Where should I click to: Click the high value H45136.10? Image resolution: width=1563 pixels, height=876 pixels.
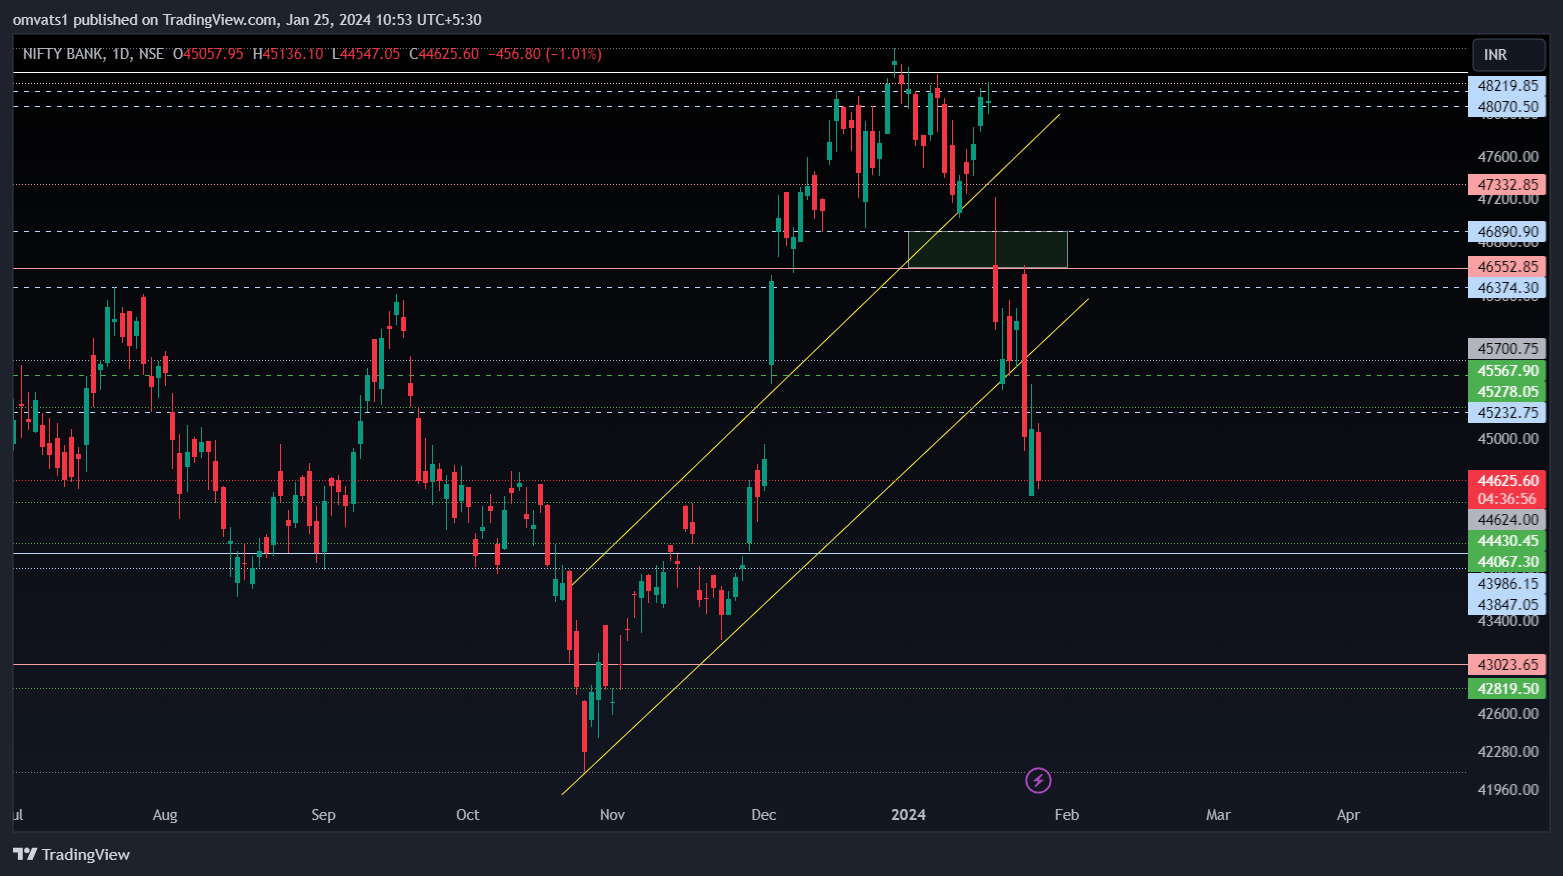(288, 54)
